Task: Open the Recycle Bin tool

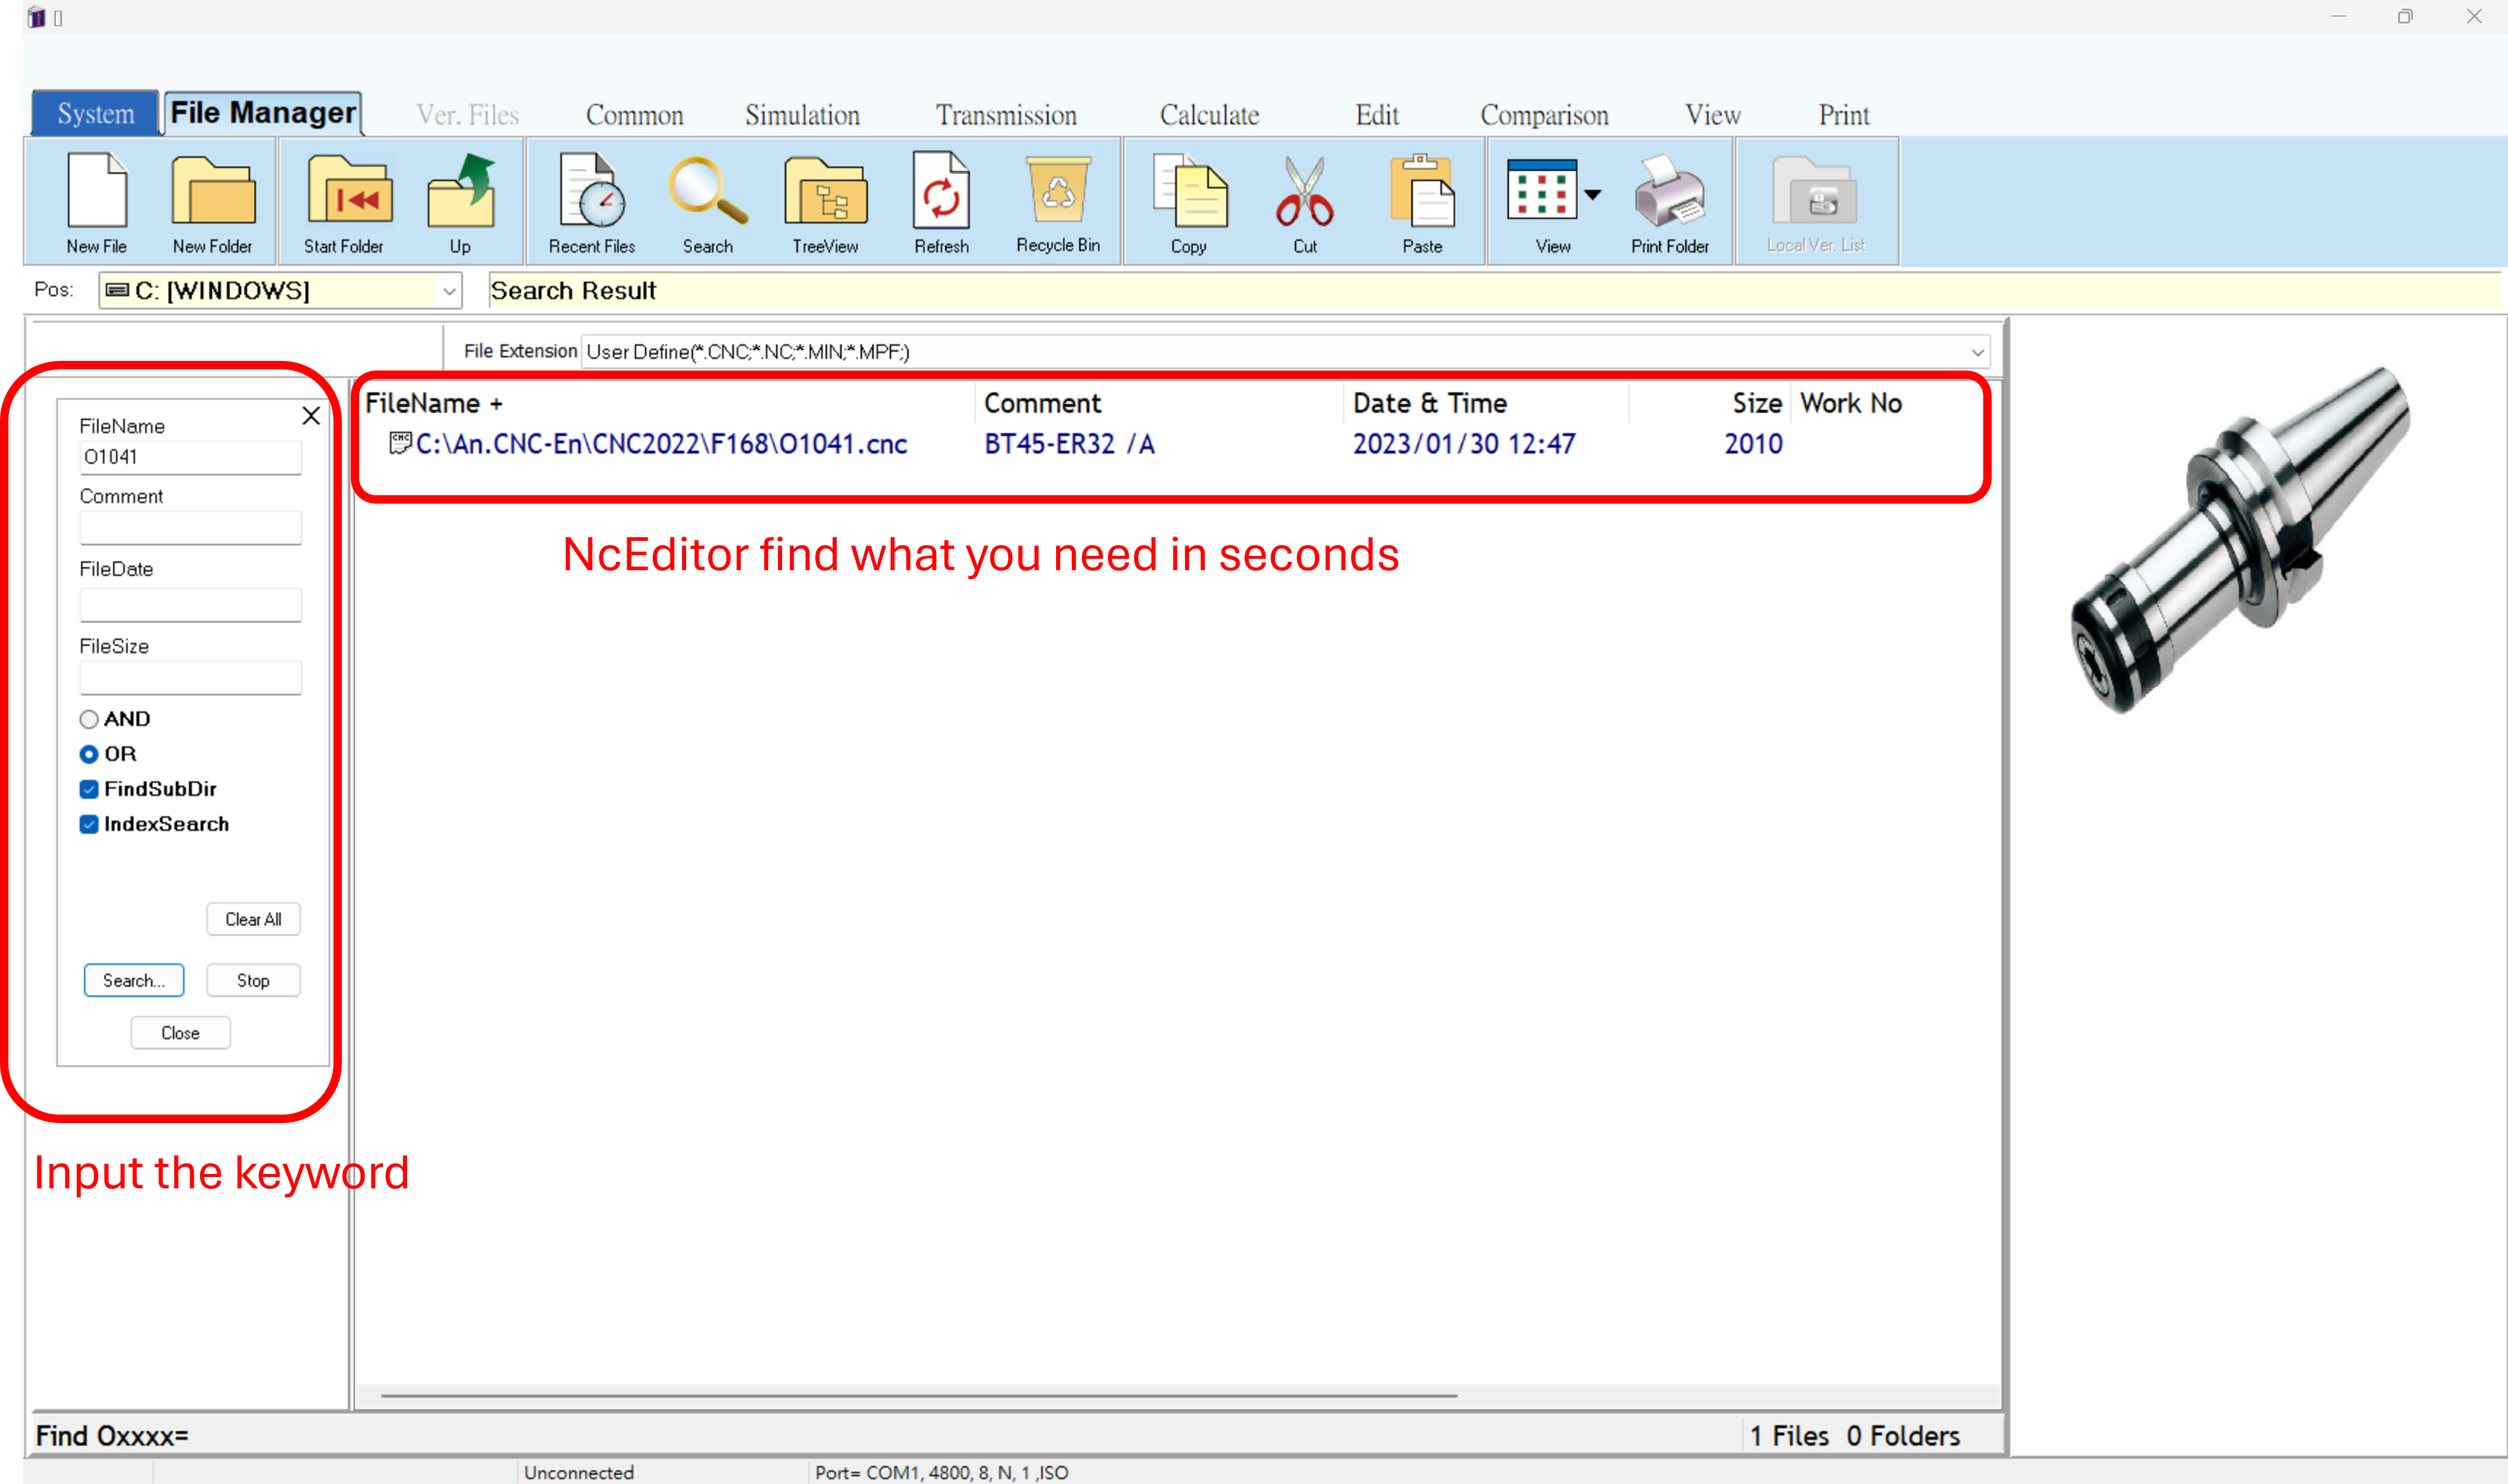Action: click(x=1058, y=192)
